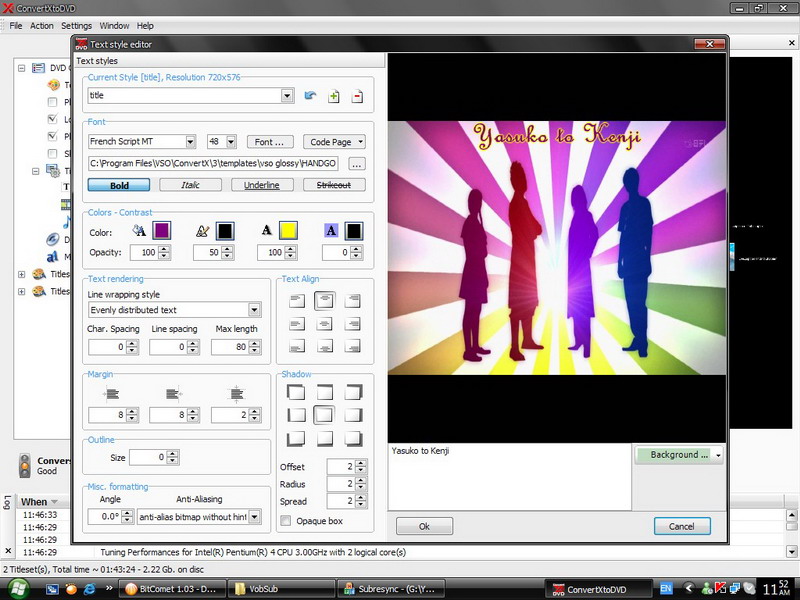Align text to bottom center
The image size is (800, 600).
[324, 346]
